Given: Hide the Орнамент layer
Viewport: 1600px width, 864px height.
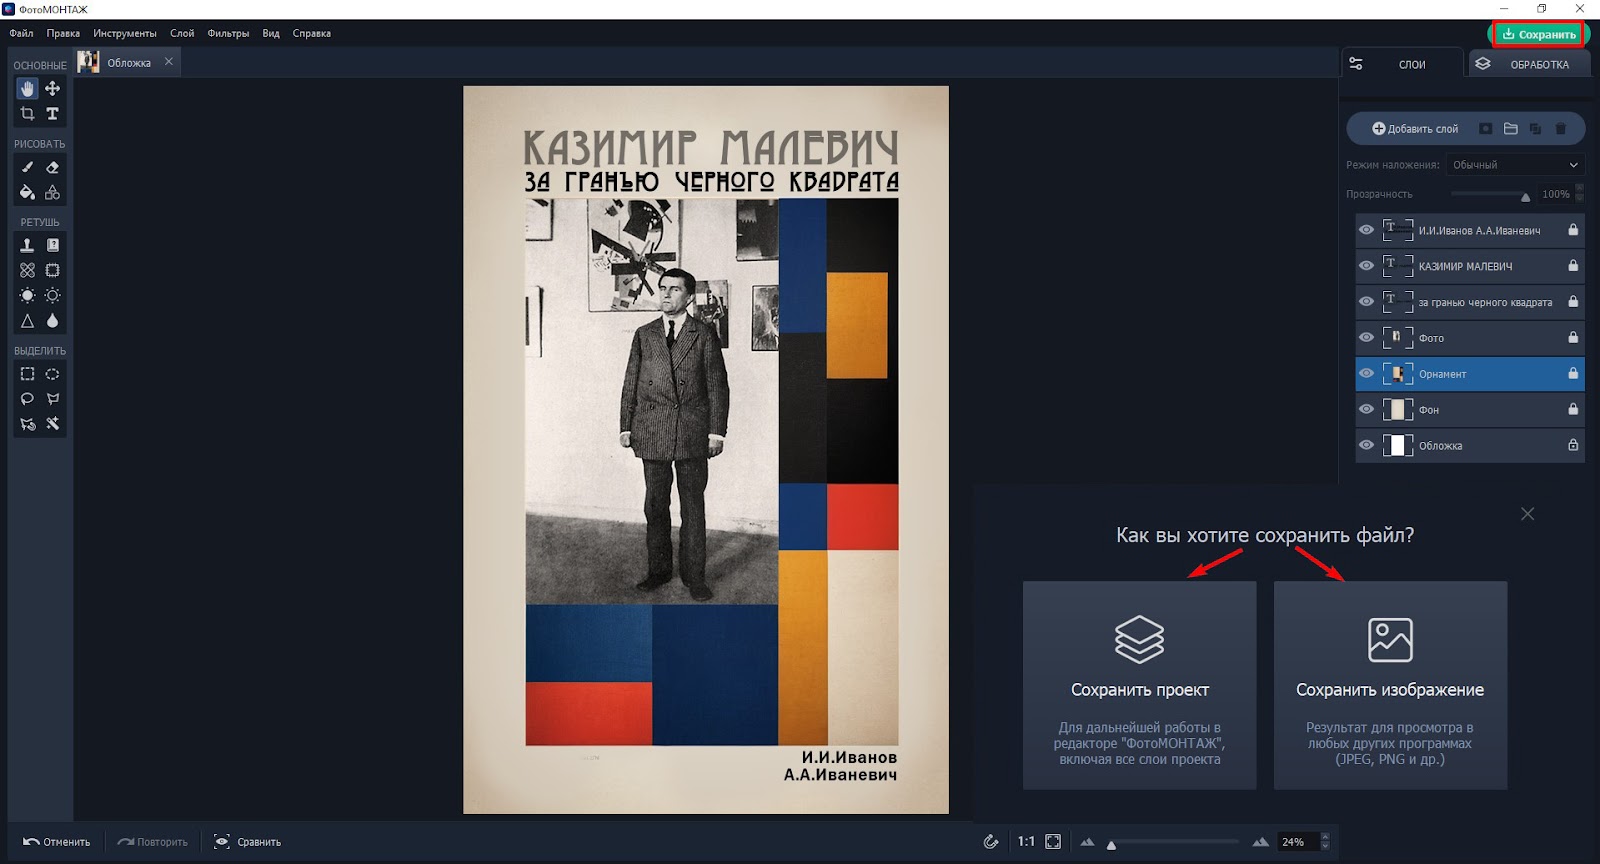Looking at the screenshot, I should click(x=1366, y=374).
